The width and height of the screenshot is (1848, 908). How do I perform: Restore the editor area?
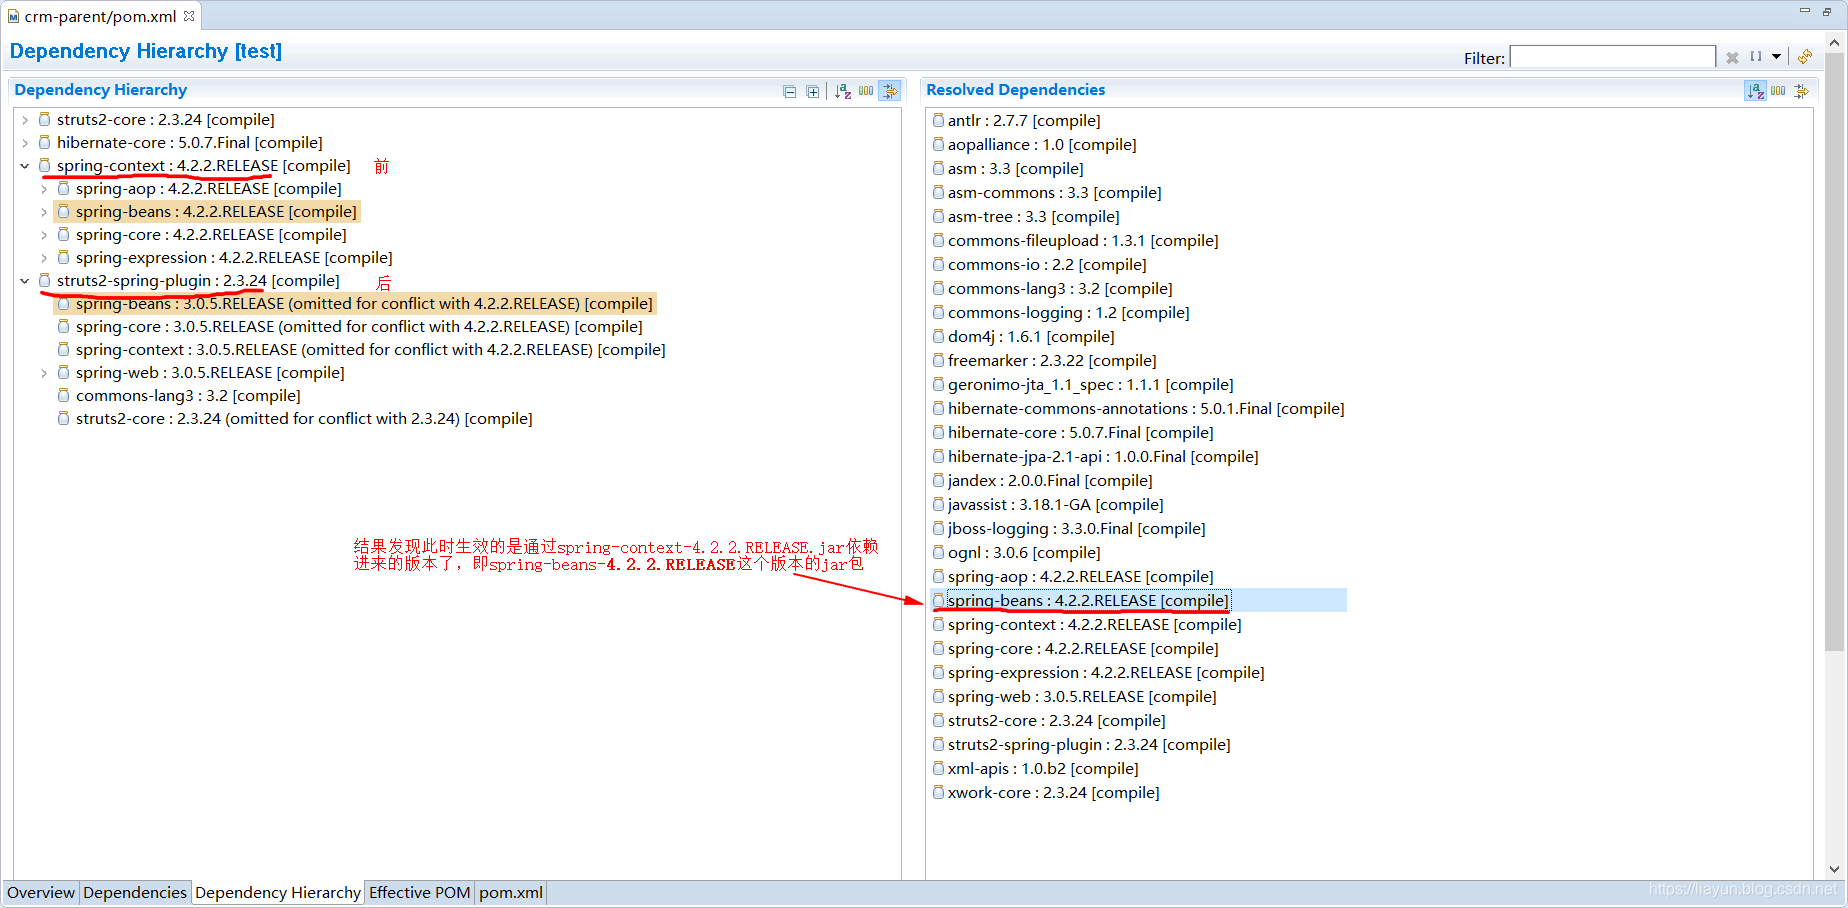tap(1828, 11)
